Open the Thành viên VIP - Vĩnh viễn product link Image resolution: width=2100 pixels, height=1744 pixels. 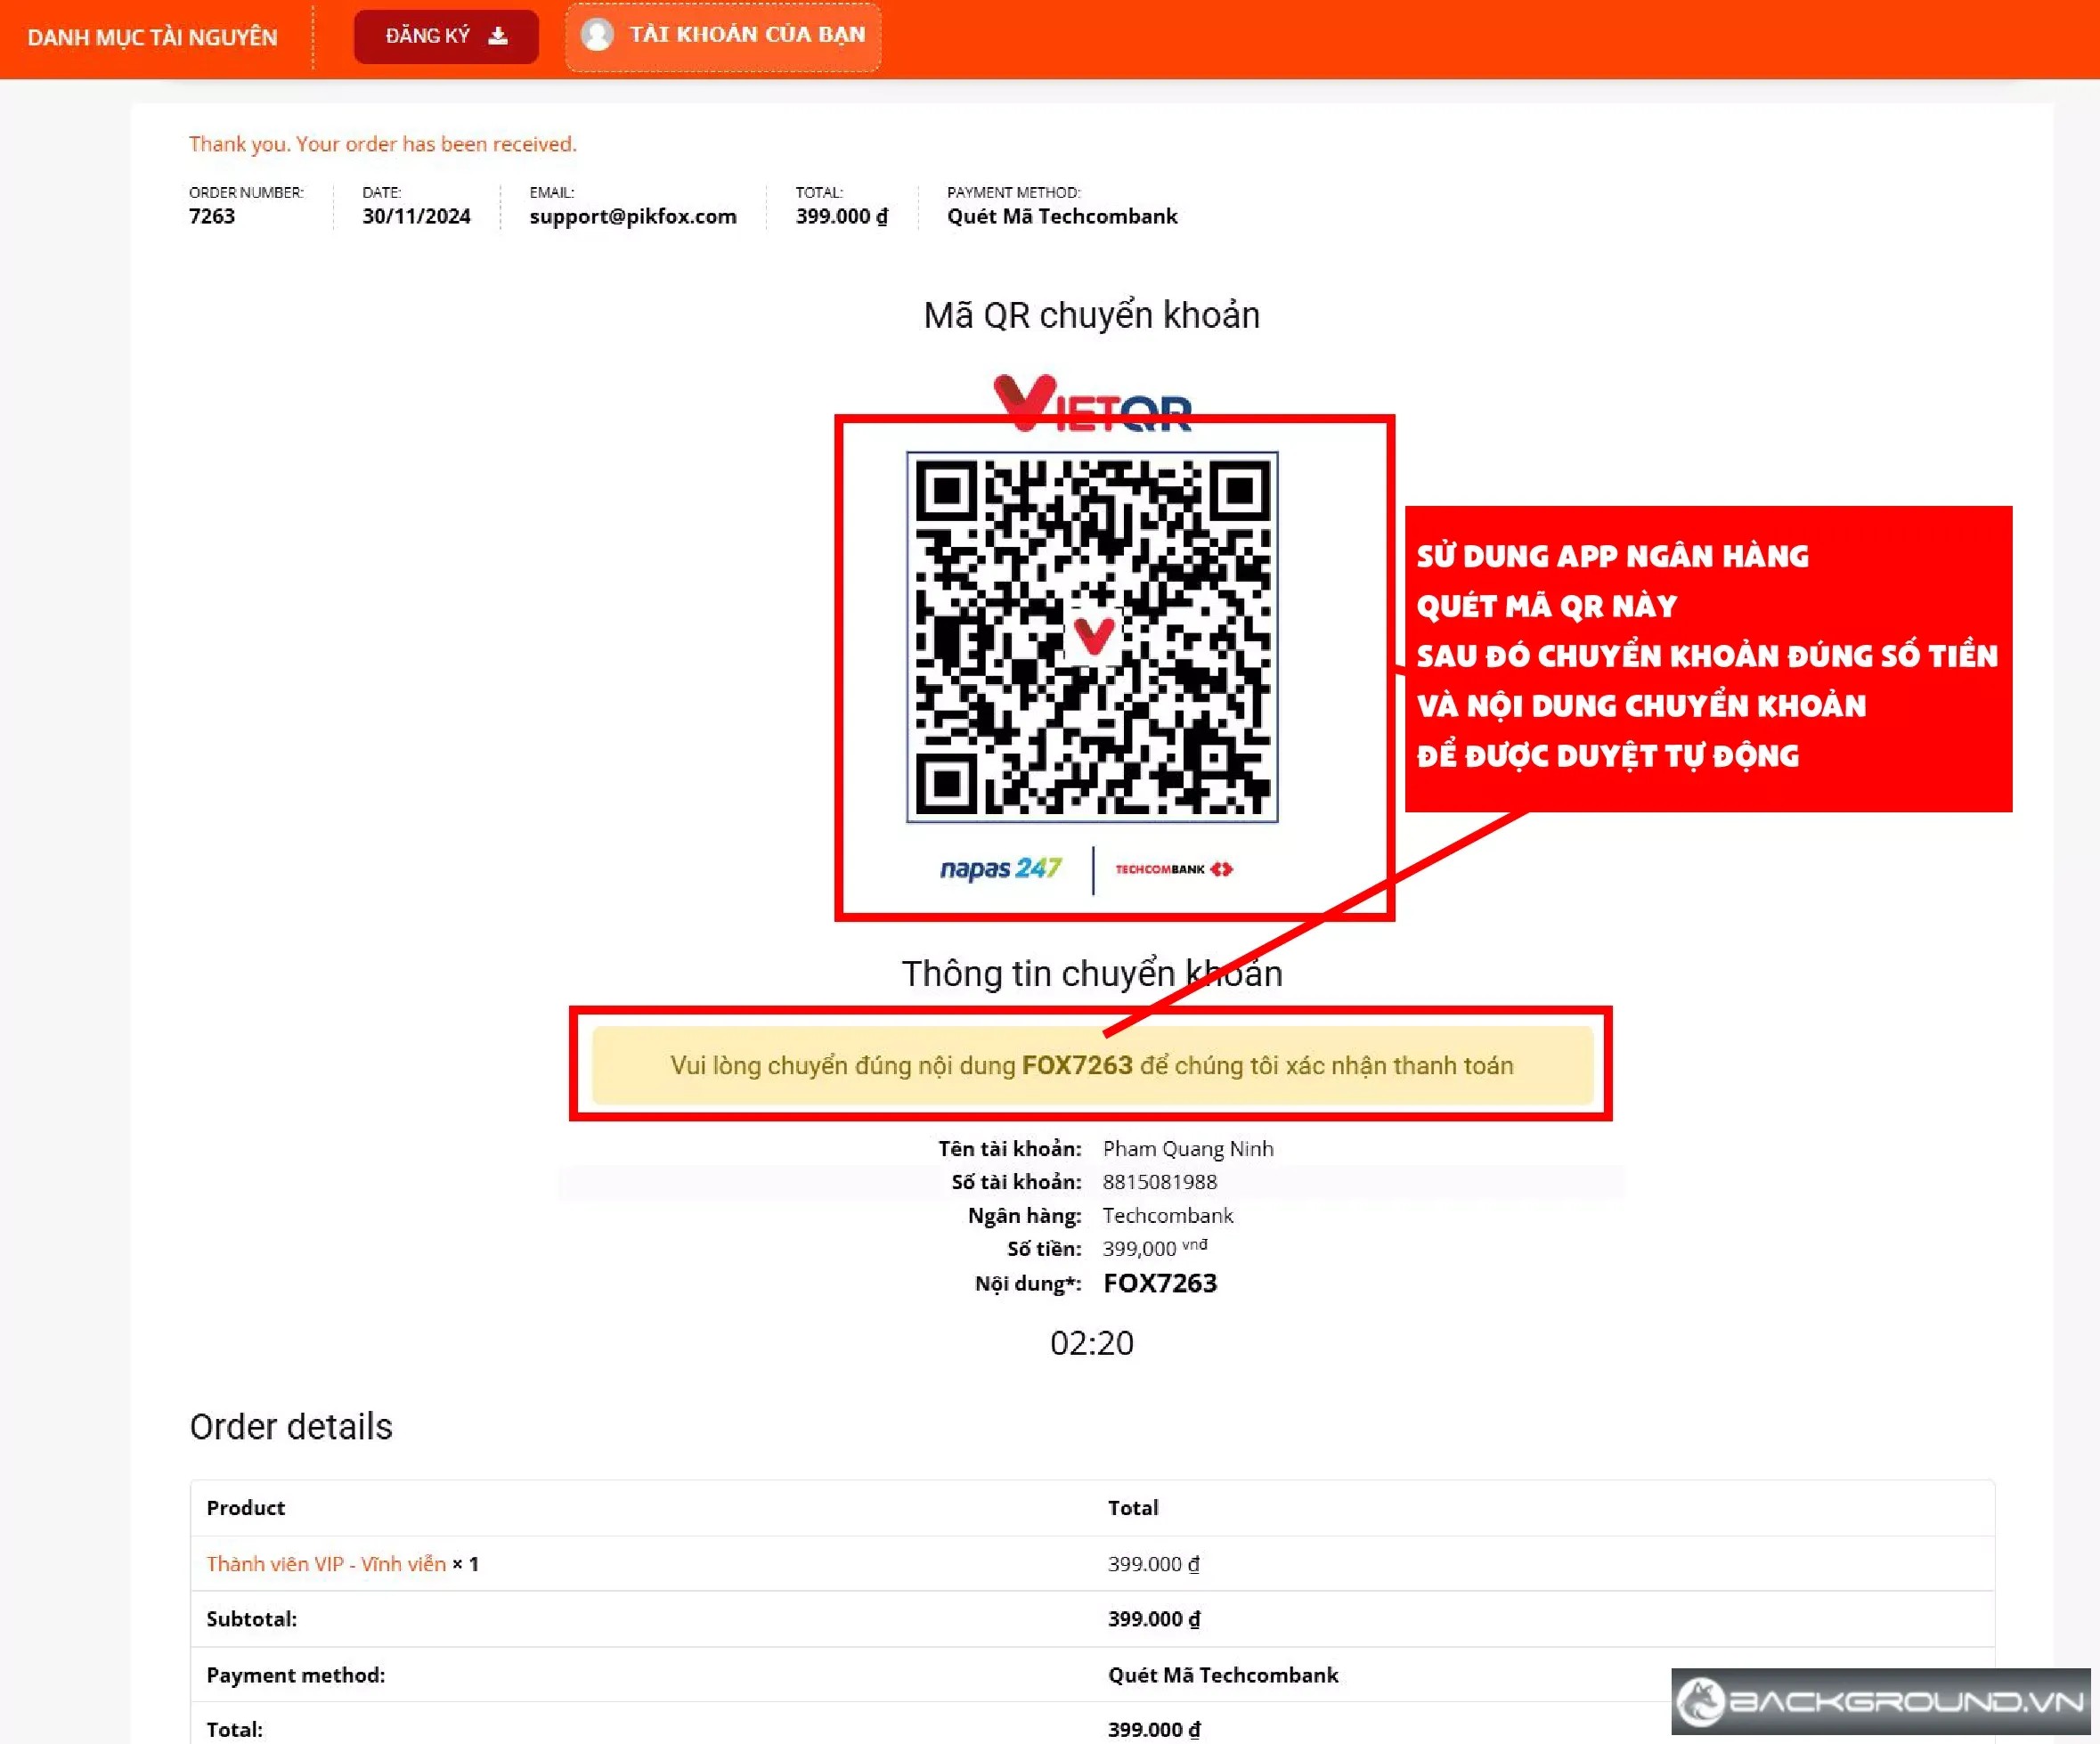(x=326, y=1564)
